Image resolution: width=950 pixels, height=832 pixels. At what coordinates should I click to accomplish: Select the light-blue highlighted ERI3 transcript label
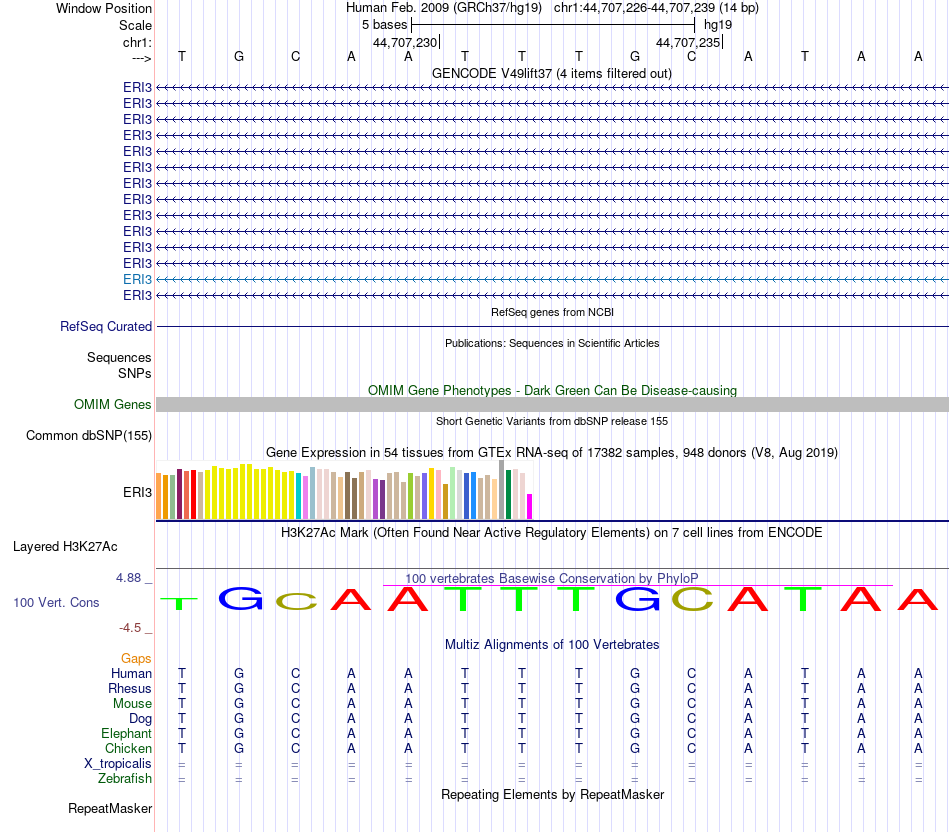coord(137,279)
